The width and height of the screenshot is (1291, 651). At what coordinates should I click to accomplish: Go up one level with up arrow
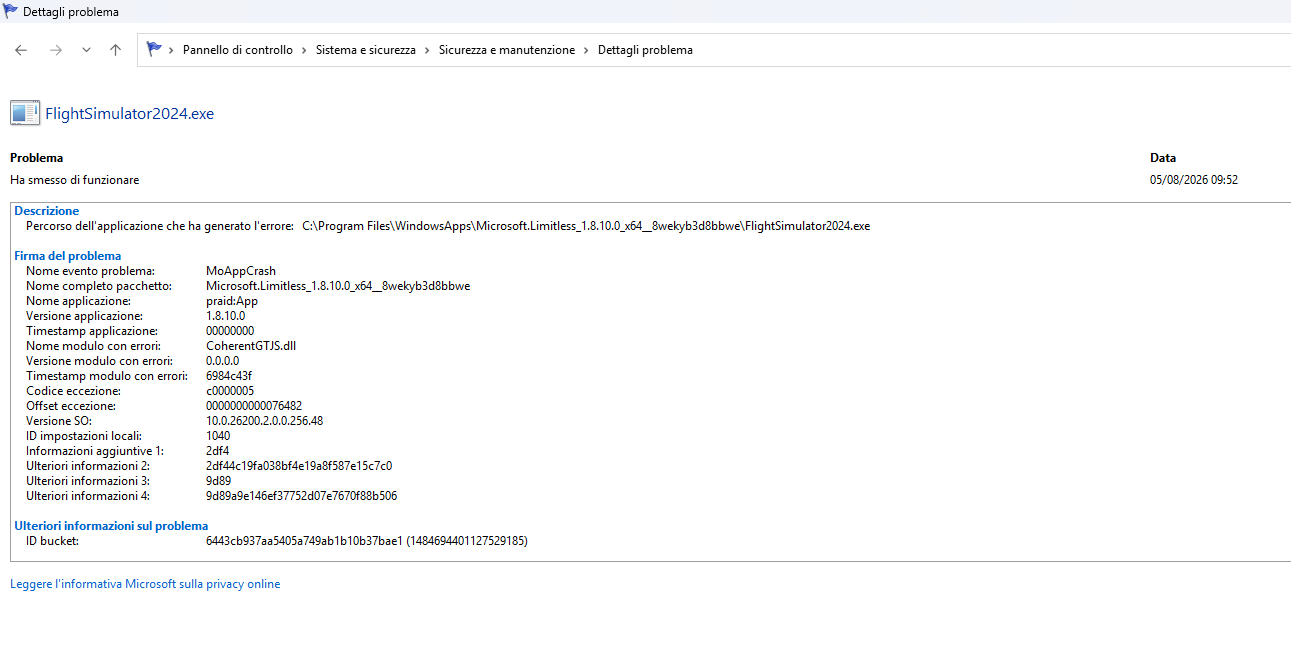tap(115, 50)
